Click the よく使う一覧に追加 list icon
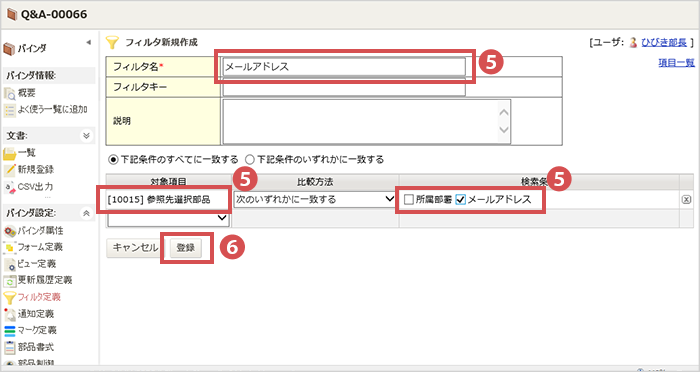 pos(9,110)
